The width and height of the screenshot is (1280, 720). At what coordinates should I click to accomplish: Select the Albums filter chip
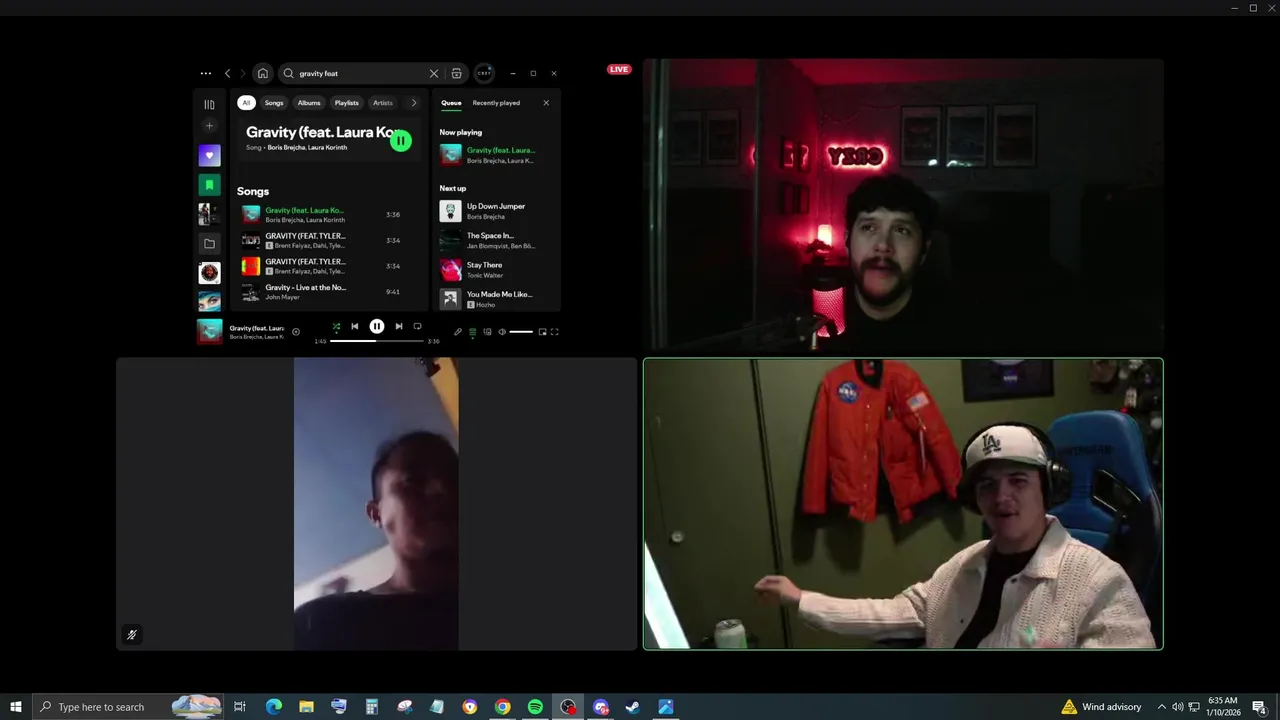click(x=309, y=103)
